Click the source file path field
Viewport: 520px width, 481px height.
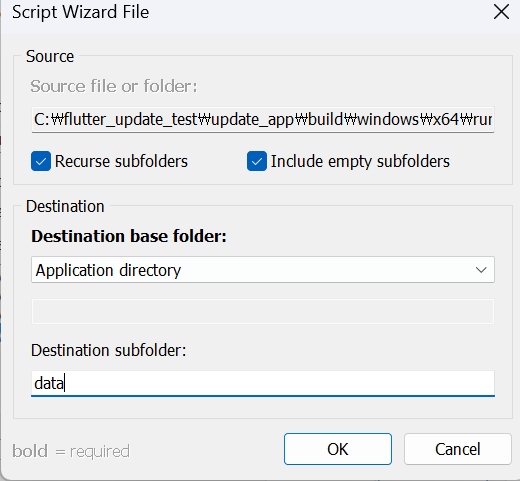(x=263, y=120)
